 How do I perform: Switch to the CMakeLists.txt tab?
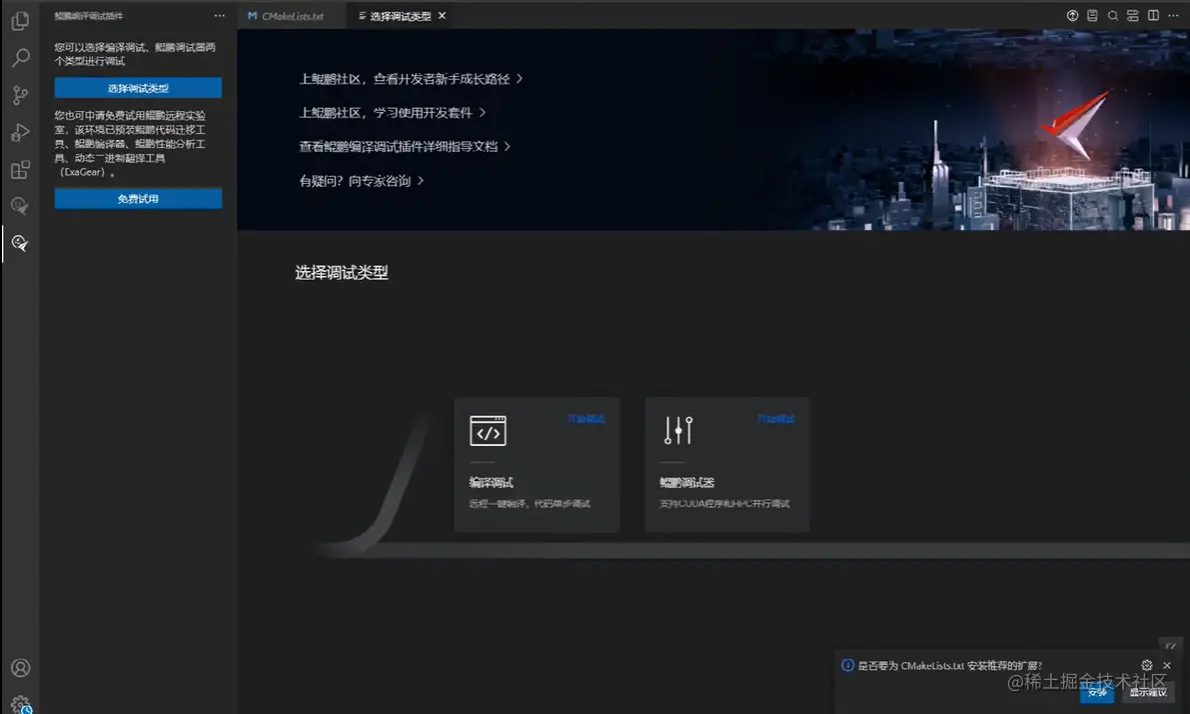pos(292,16)
